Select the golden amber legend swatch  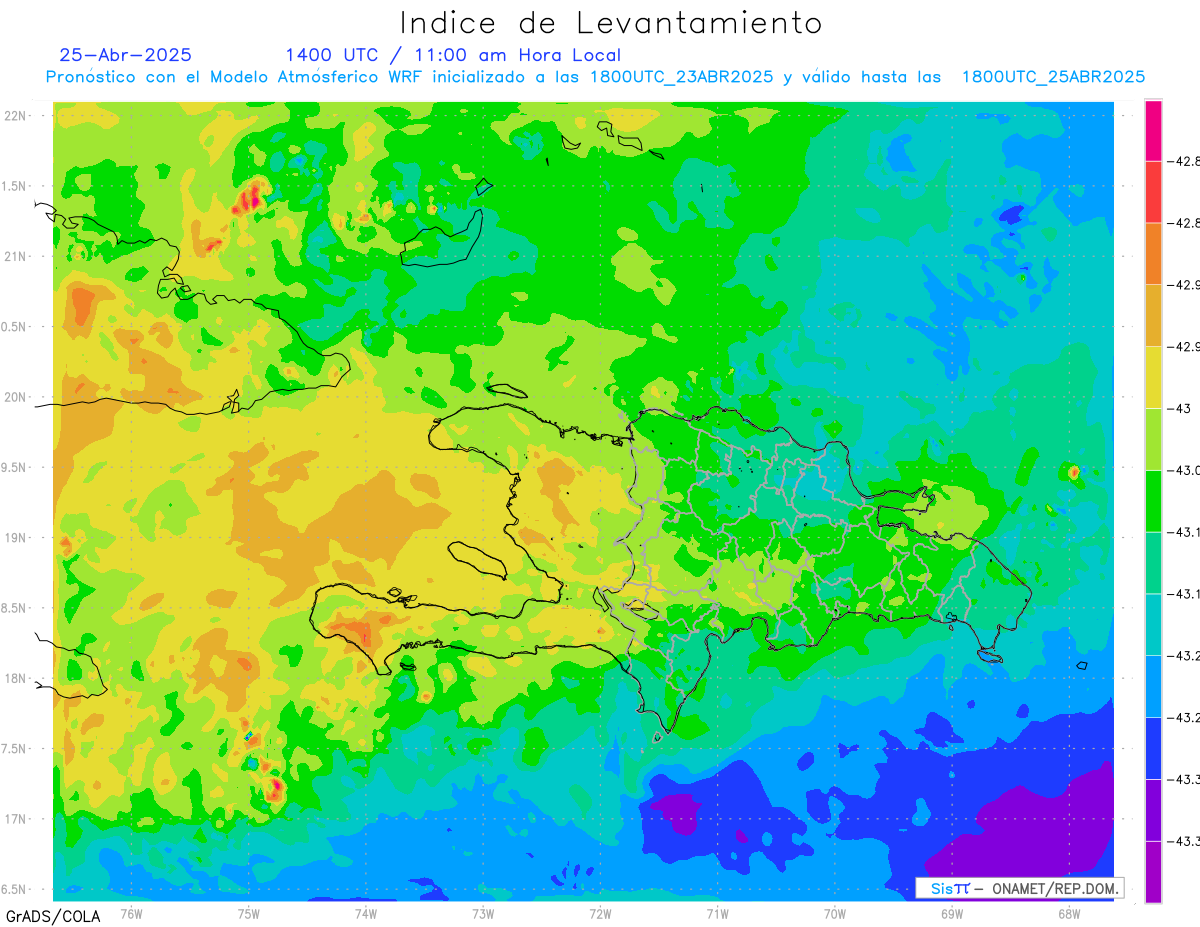point(1153,316)
